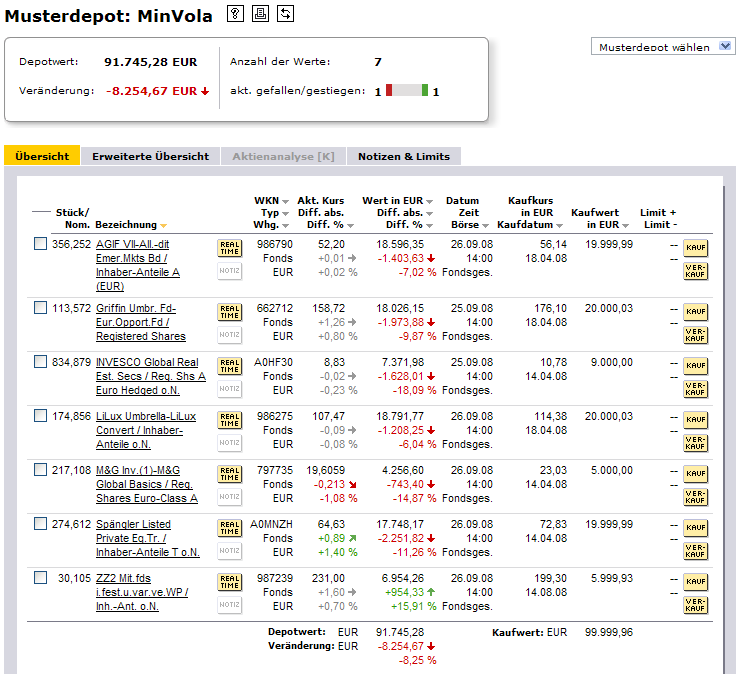Click the NOTIZ icon for Griffin Umbr. fund

230,334
